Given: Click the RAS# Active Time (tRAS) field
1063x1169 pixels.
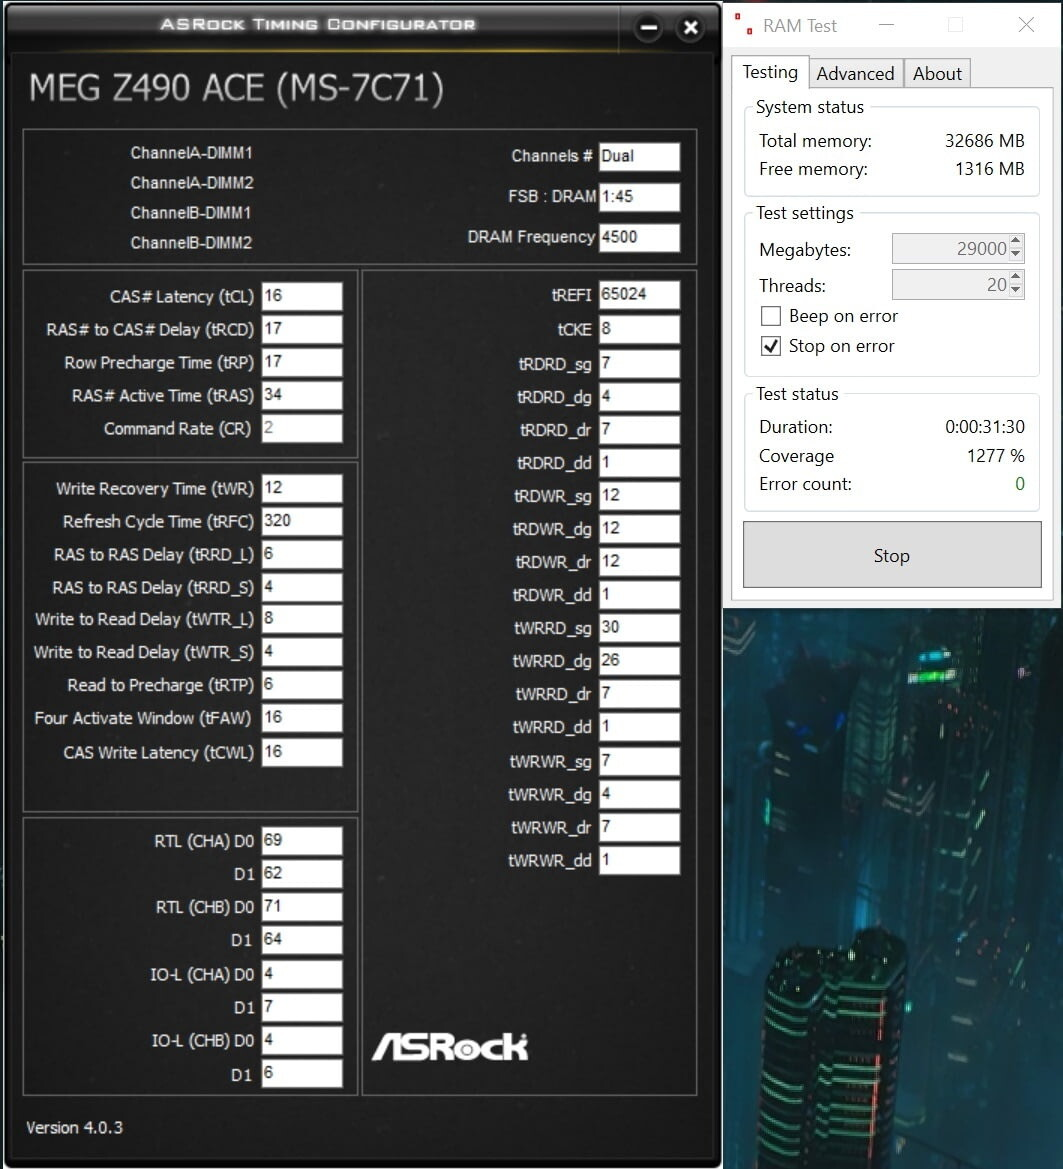Looking at the screenshot, I should click(302, 395).
